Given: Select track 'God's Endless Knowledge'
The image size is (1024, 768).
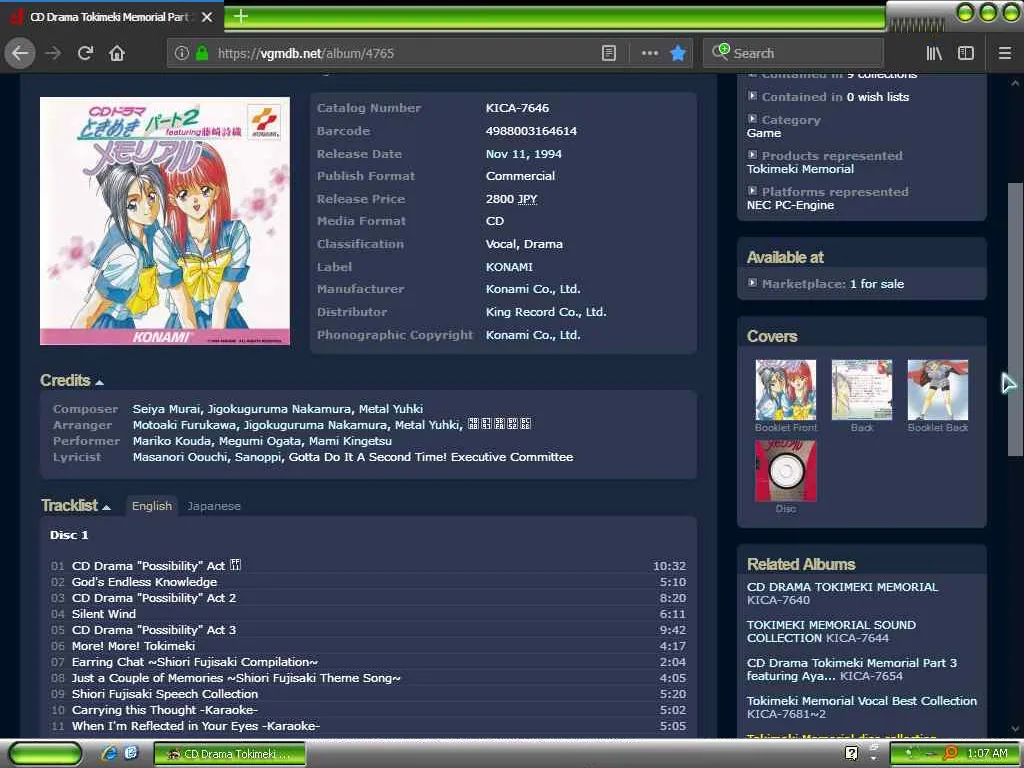Looking at the screenshot, I should pyautogui.click(x=144, y=582).
